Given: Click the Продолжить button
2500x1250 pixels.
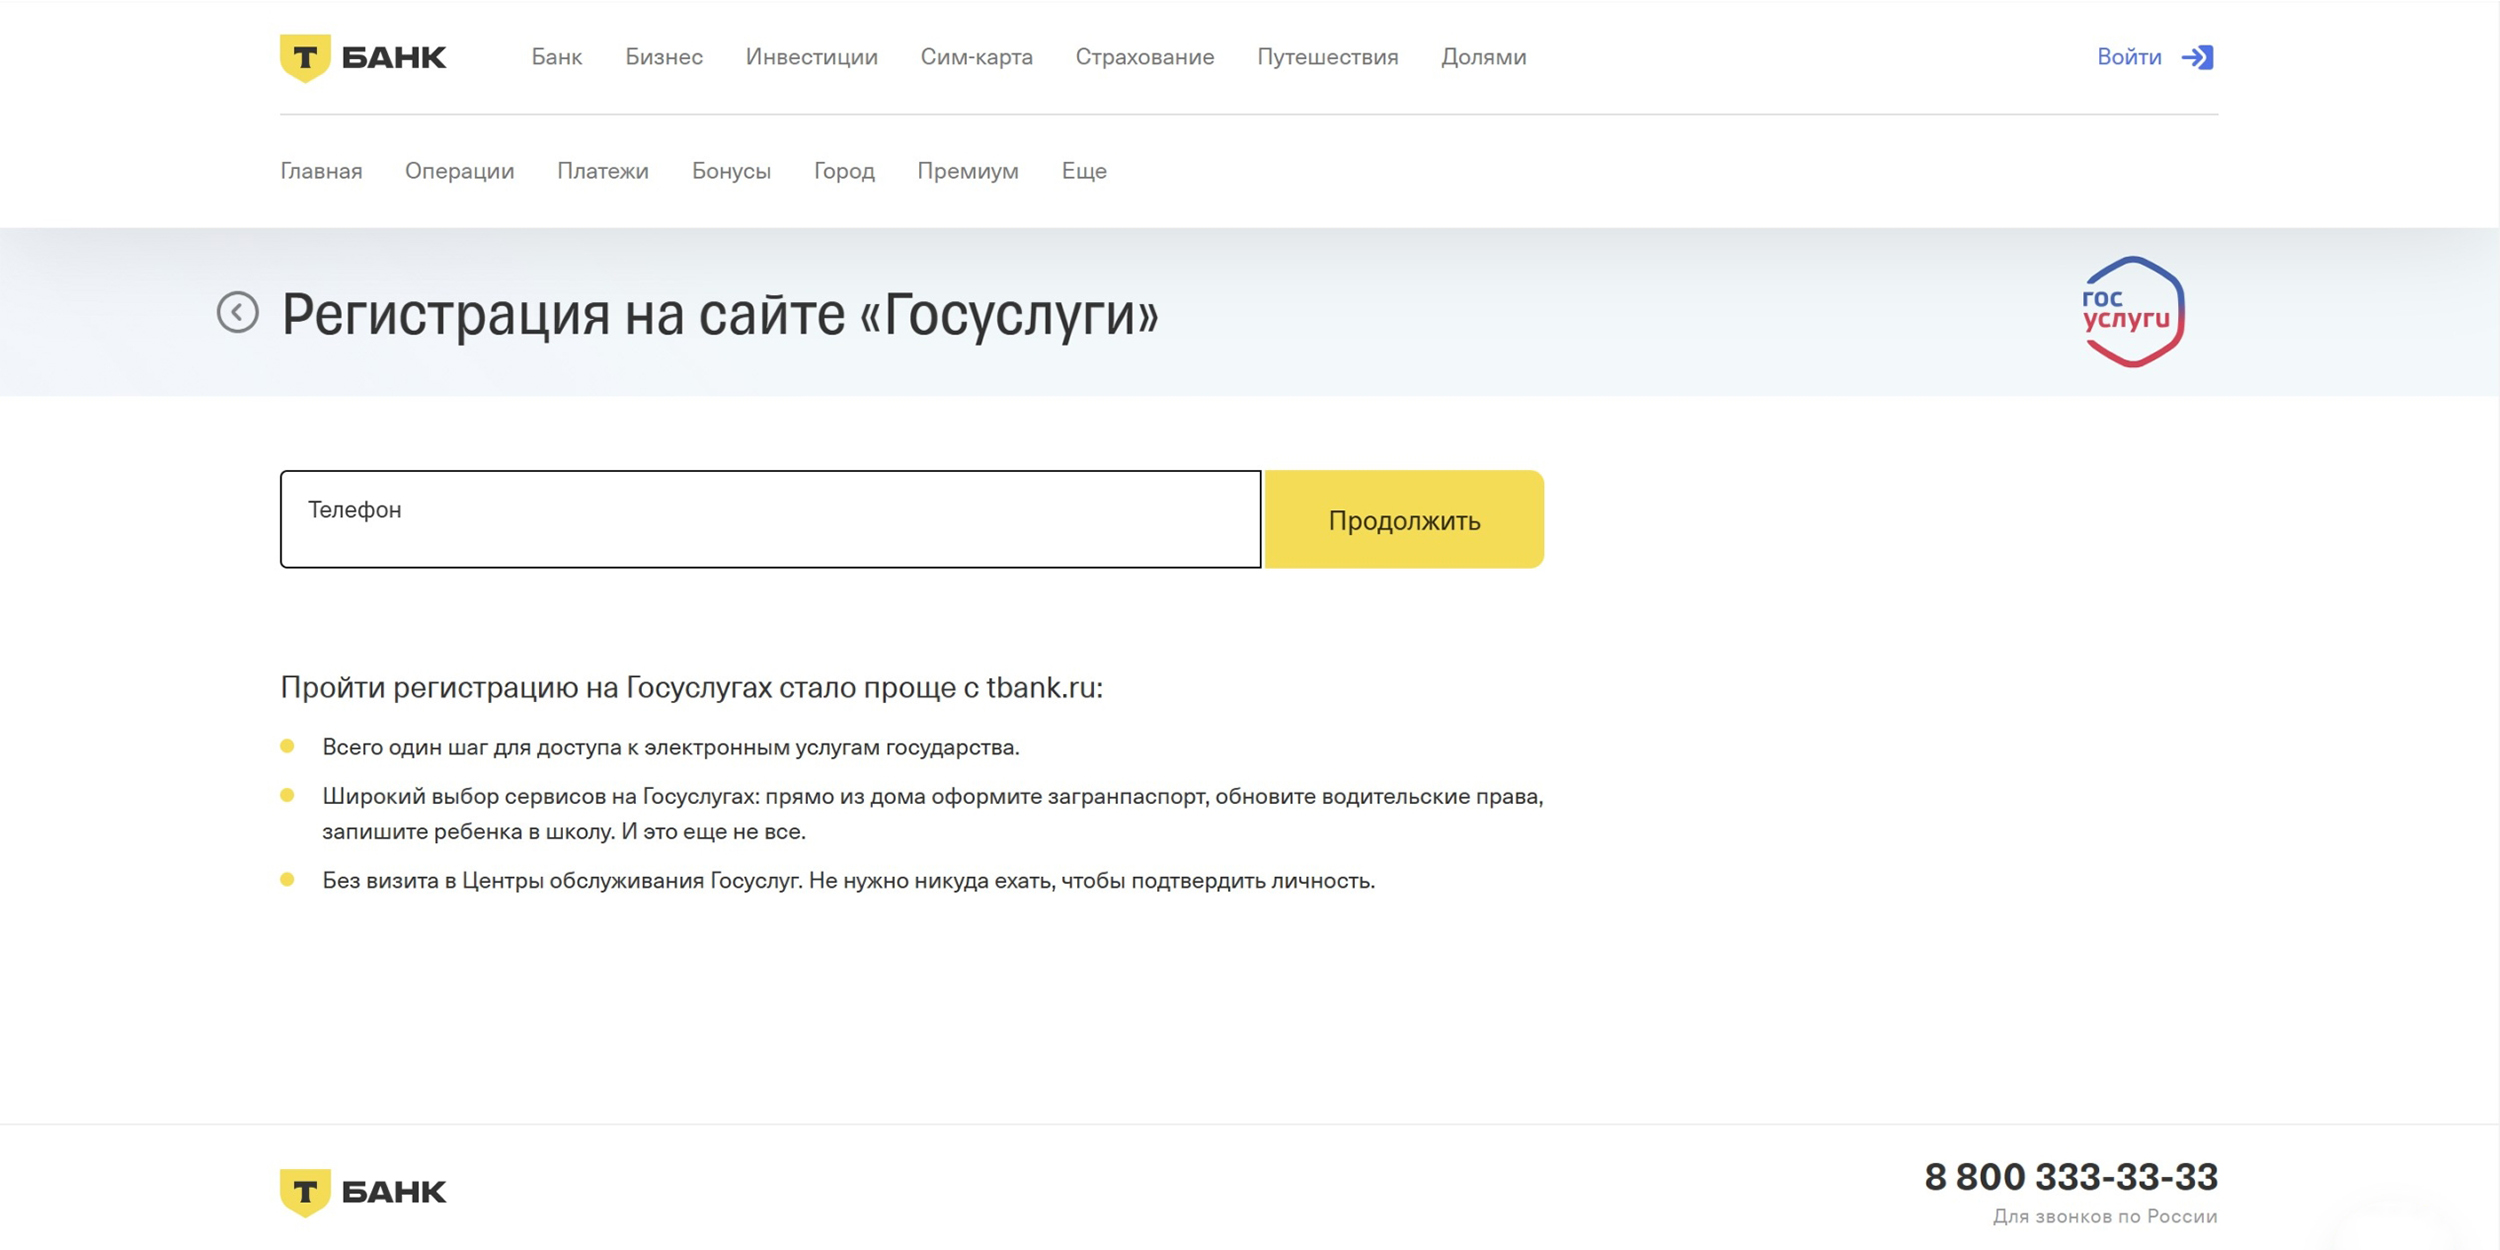Looking at the screenshot, I should tap(1404, 519).
